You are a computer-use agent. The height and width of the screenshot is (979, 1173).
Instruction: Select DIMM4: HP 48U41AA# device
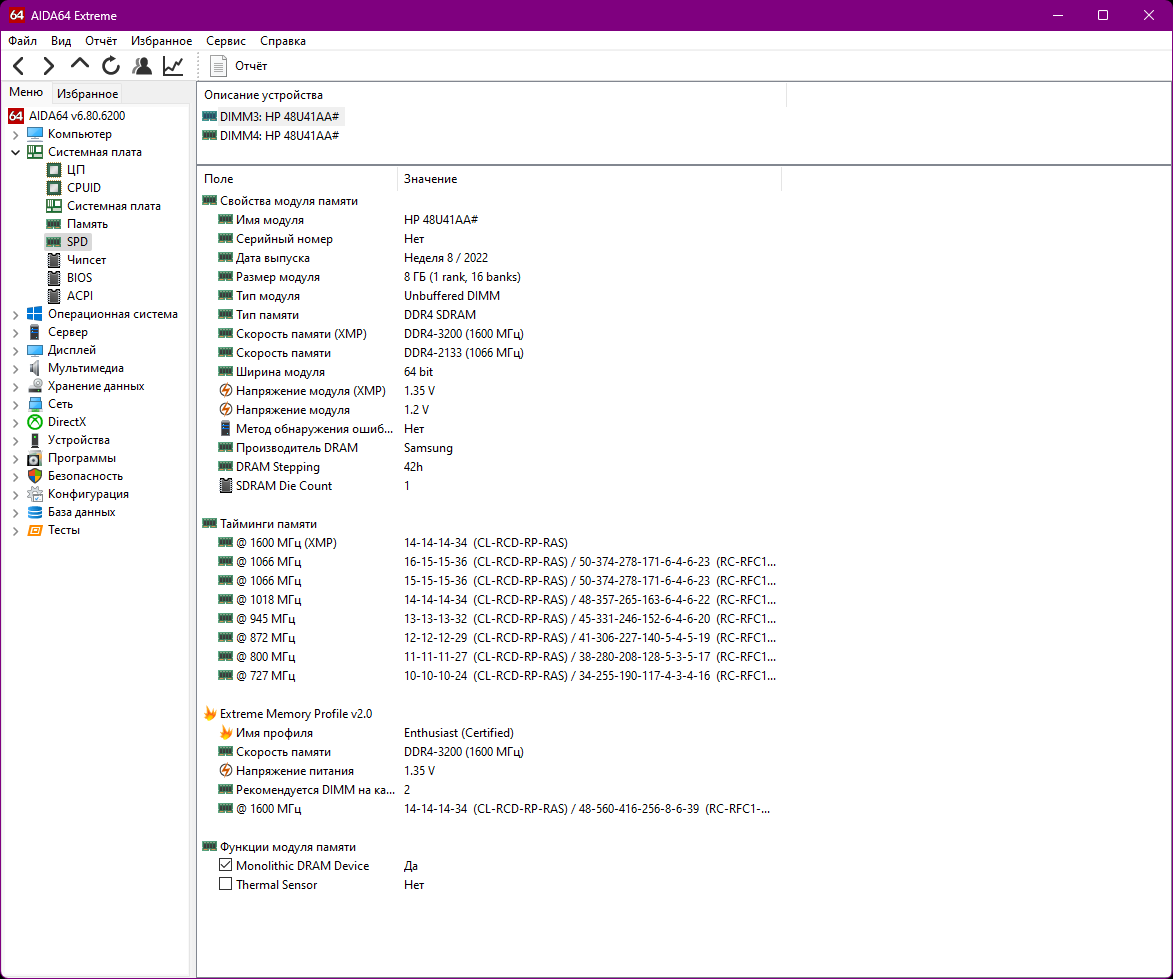(271, 135)
